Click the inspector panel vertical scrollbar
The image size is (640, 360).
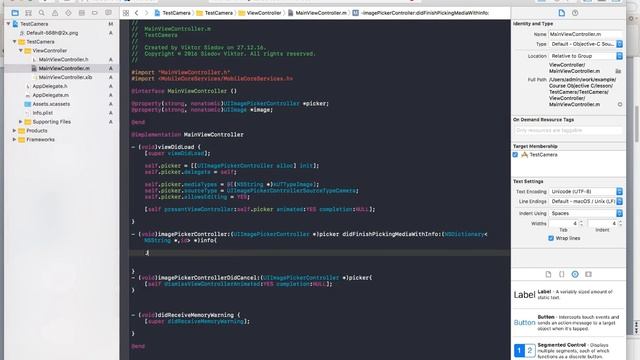(636, 124)
